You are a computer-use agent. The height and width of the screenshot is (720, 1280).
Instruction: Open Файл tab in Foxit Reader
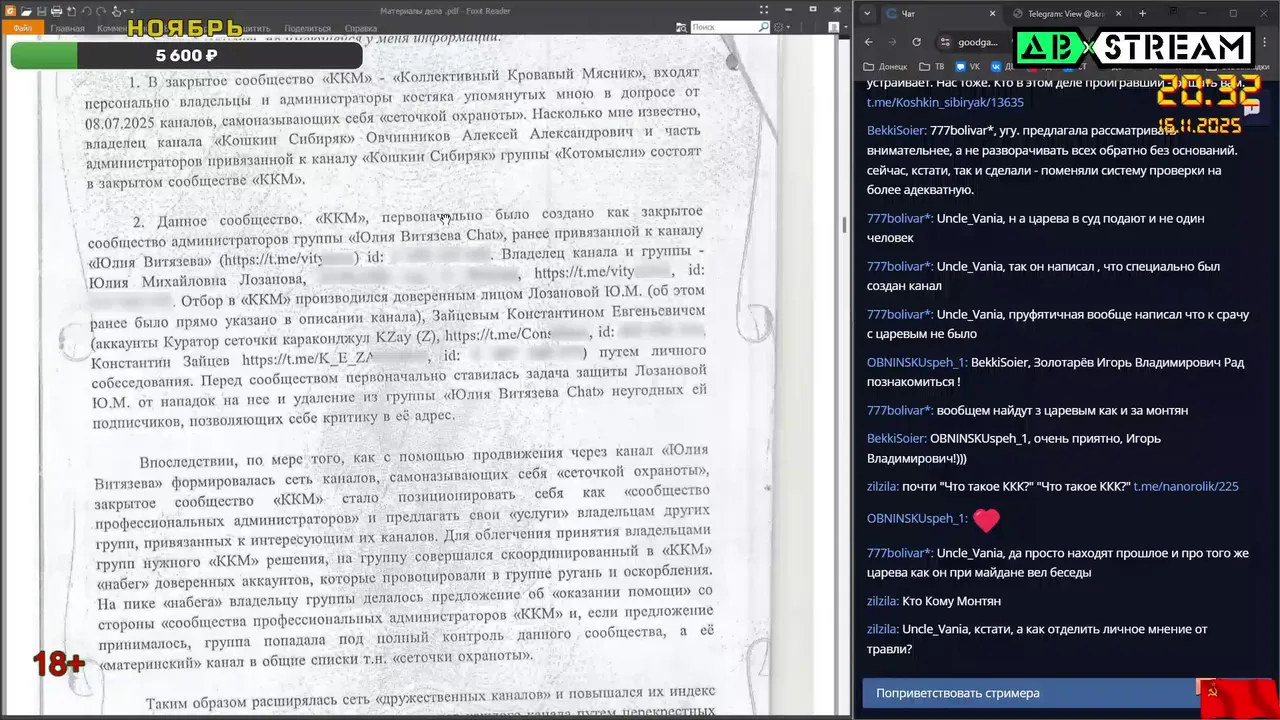(x=23, y=28)
